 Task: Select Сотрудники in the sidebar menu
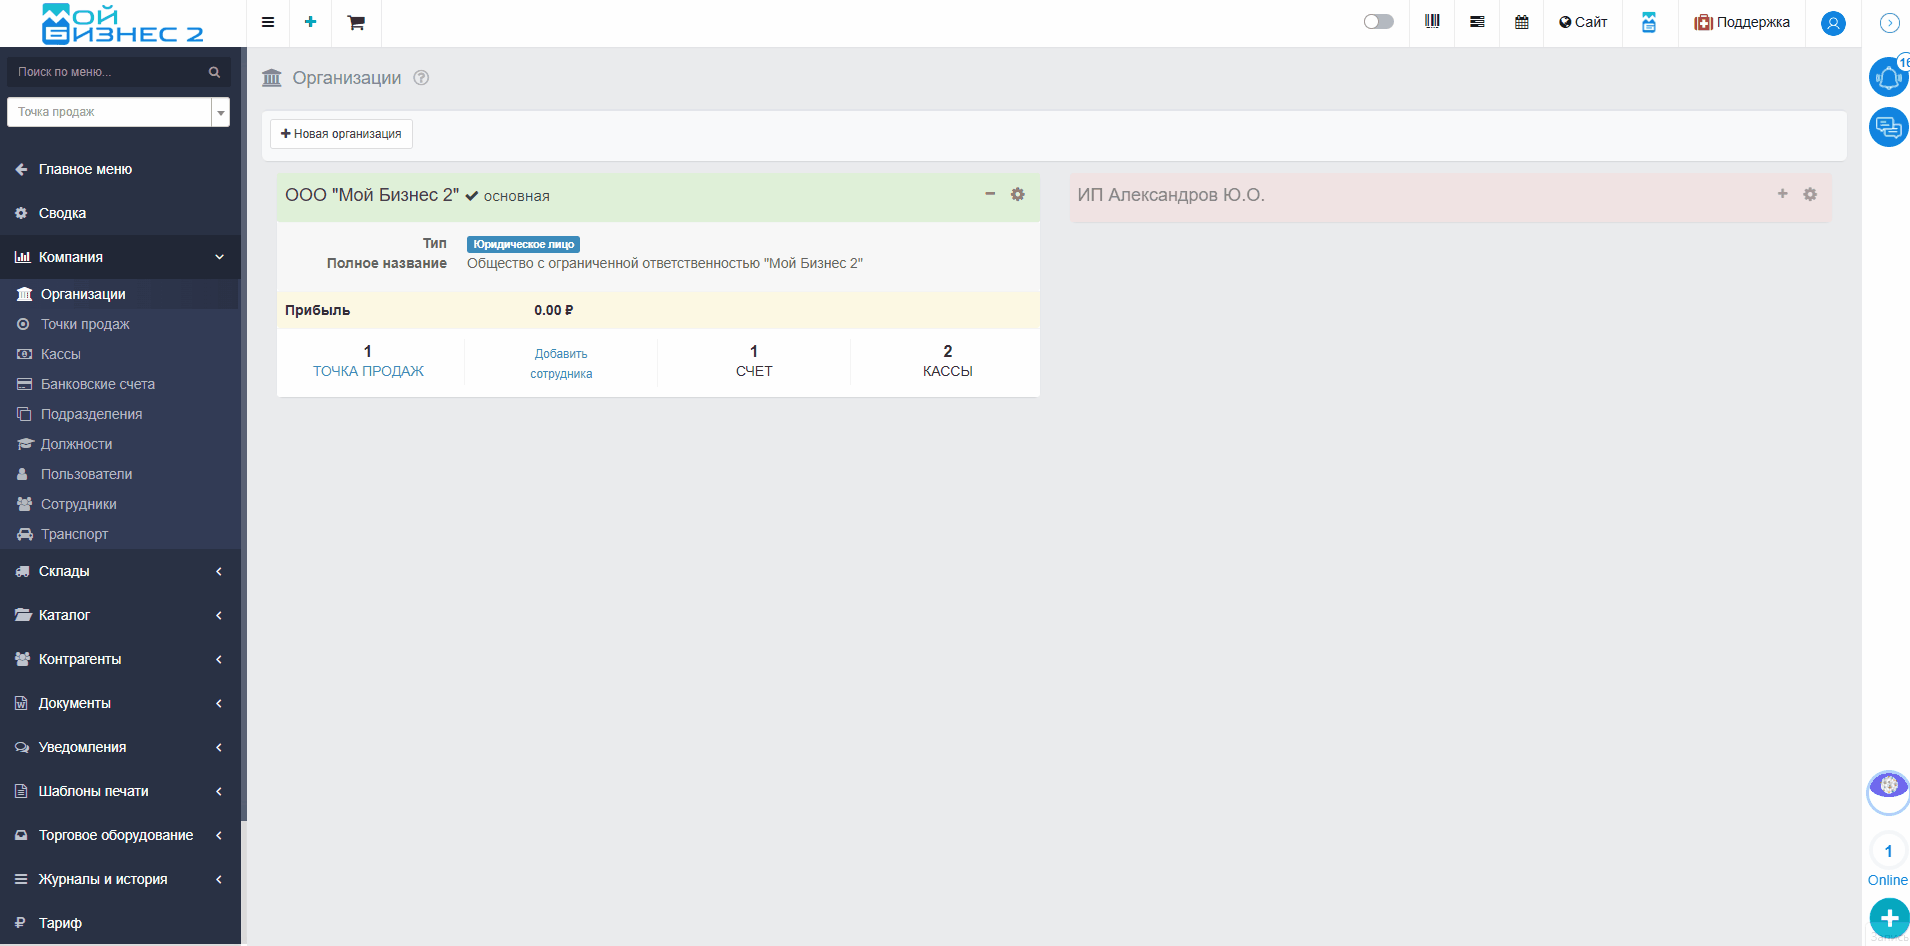click(78, 504)
